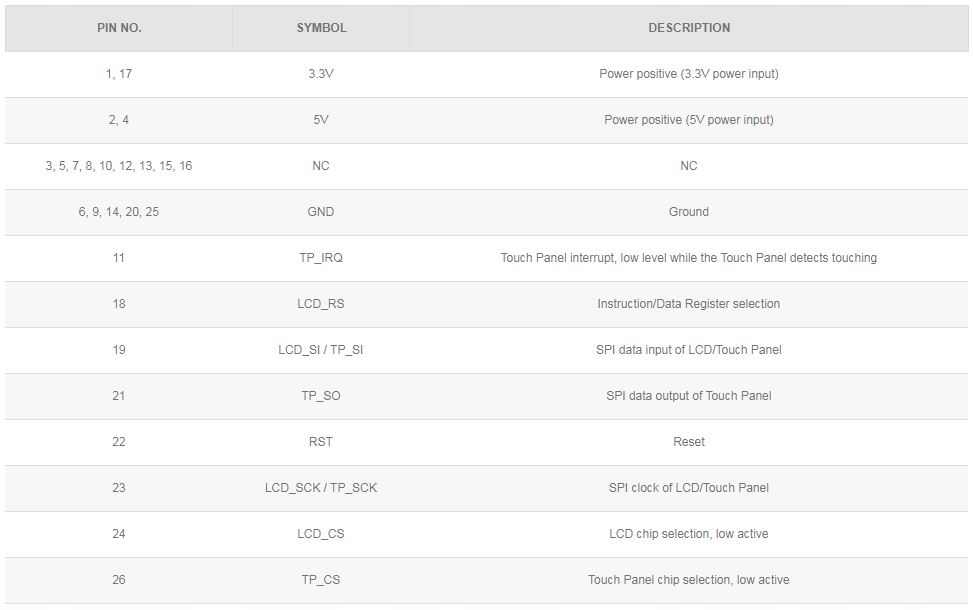Select the 5V symbol cell
Image resolution: width=973 pixels, height=610 pixels.
point(321,120)
